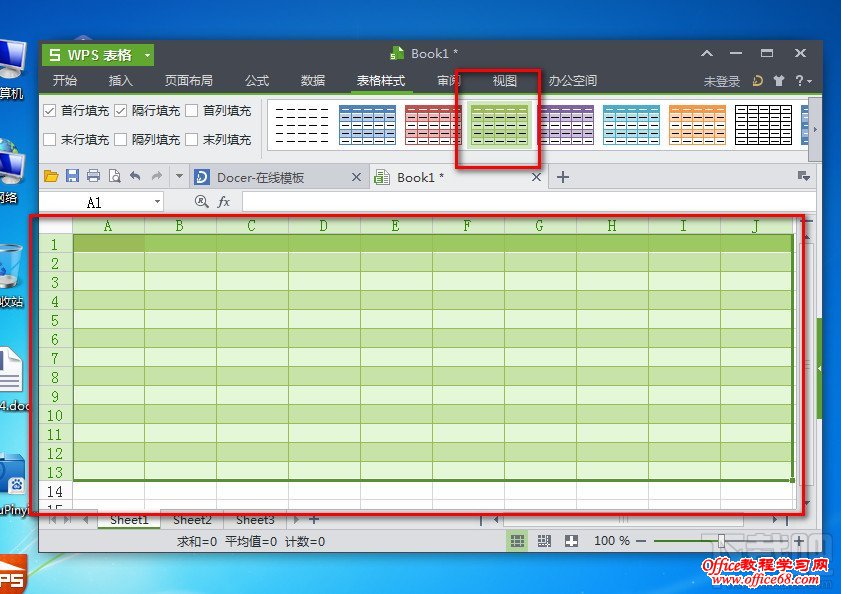The height and width of the screenshot is (594, 841).
Task: Click the Save icon in quick toolbar
Action: [x=72, y=176]
